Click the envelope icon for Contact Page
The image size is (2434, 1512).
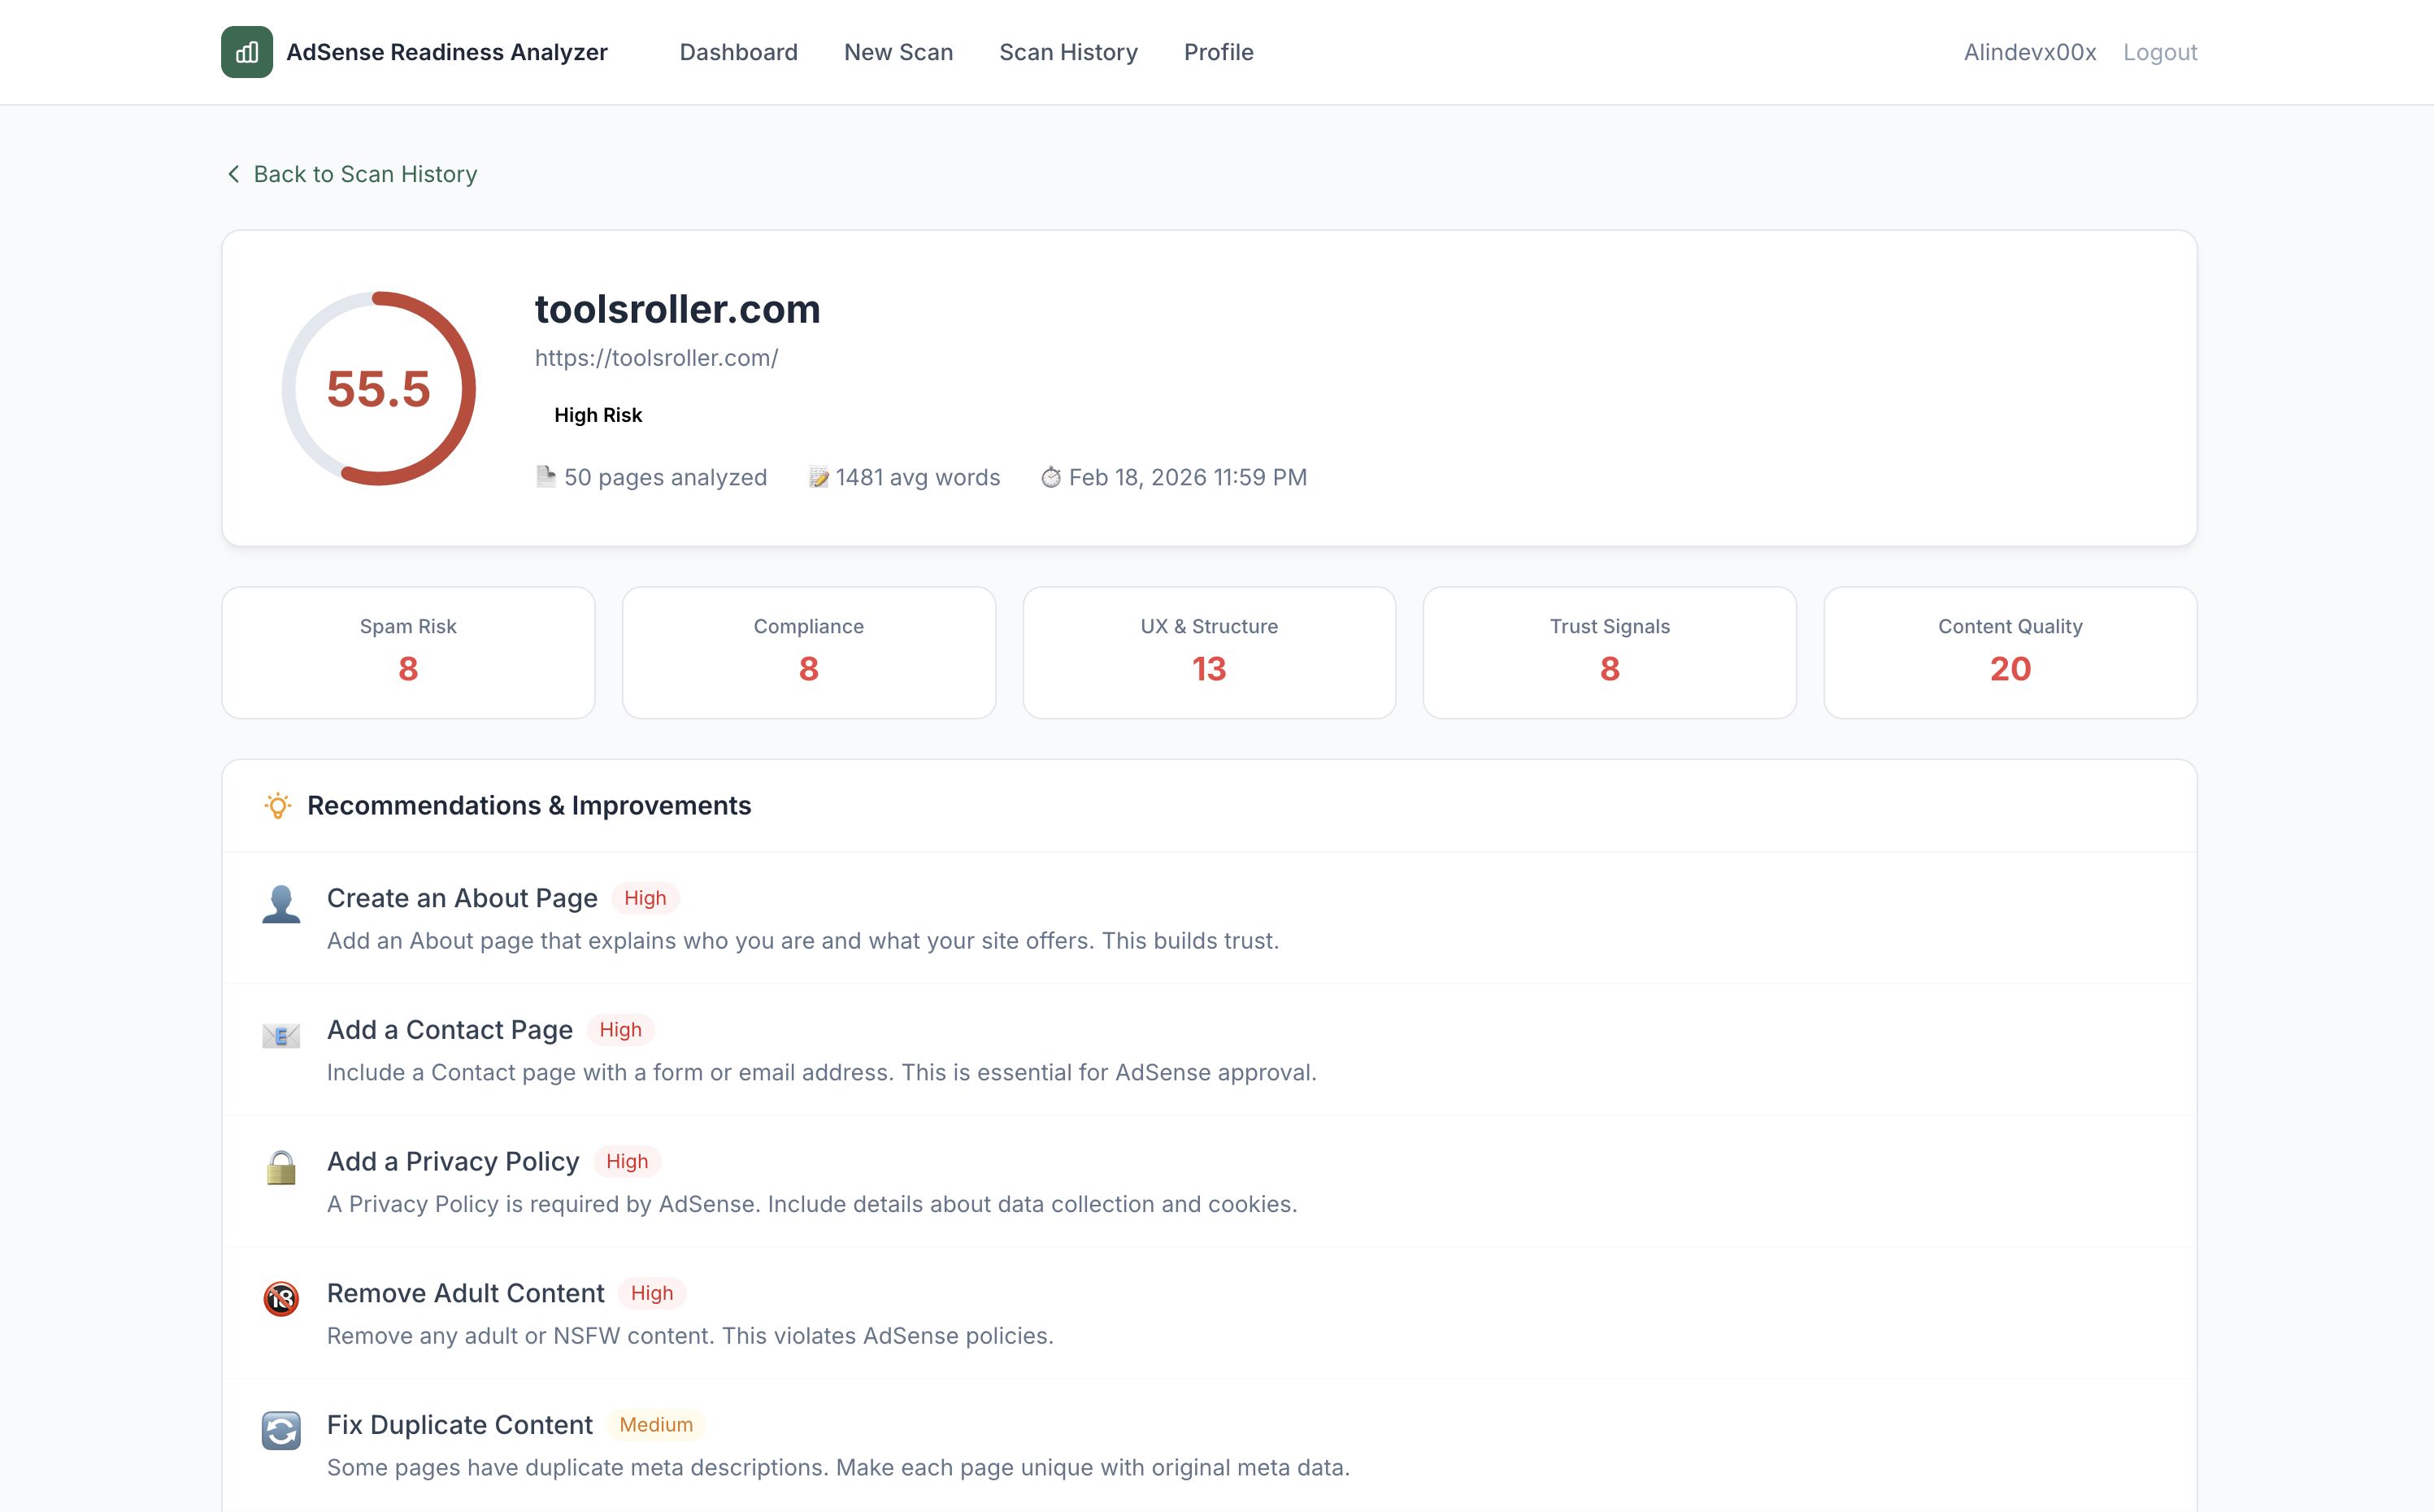pos(281,1036)
